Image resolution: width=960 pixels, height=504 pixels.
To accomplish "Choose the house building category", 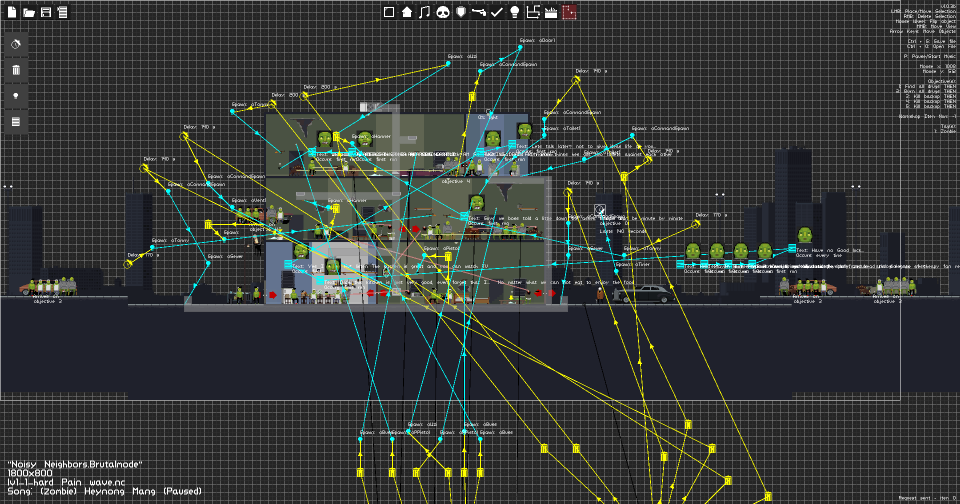I will click(407, 12).
